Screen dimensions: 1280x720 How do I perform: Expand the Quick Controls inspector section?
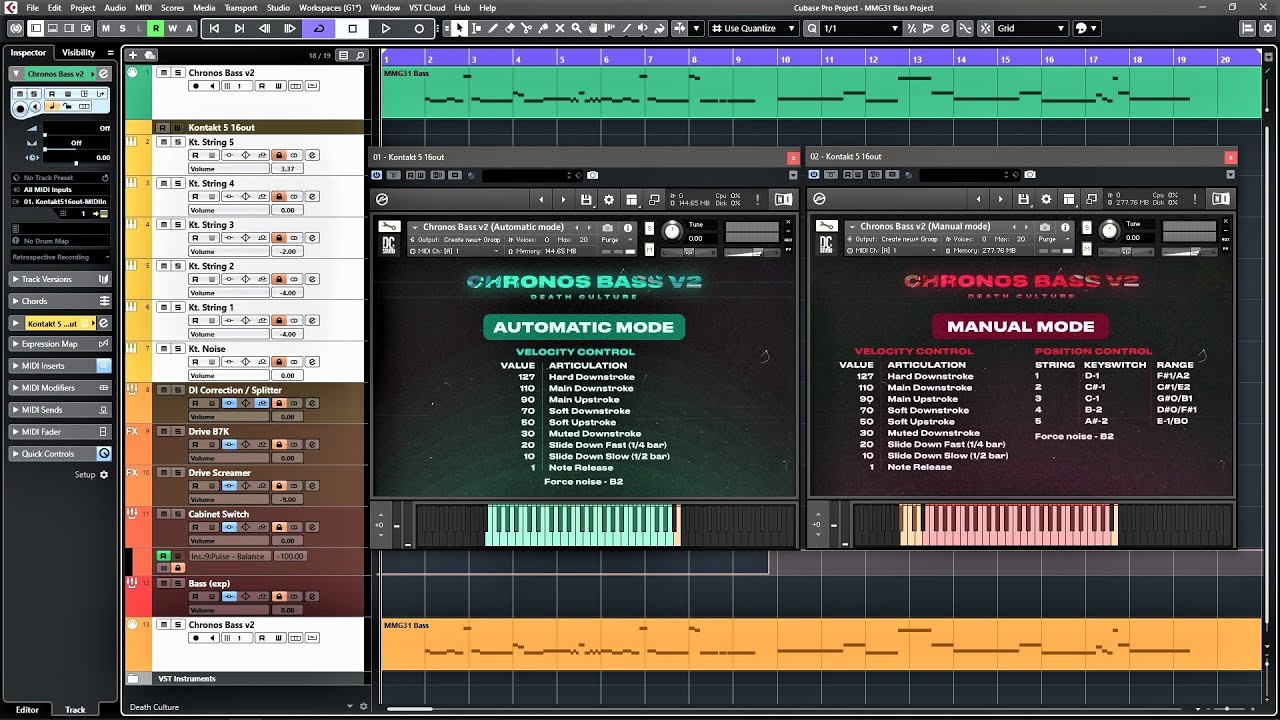61,453
